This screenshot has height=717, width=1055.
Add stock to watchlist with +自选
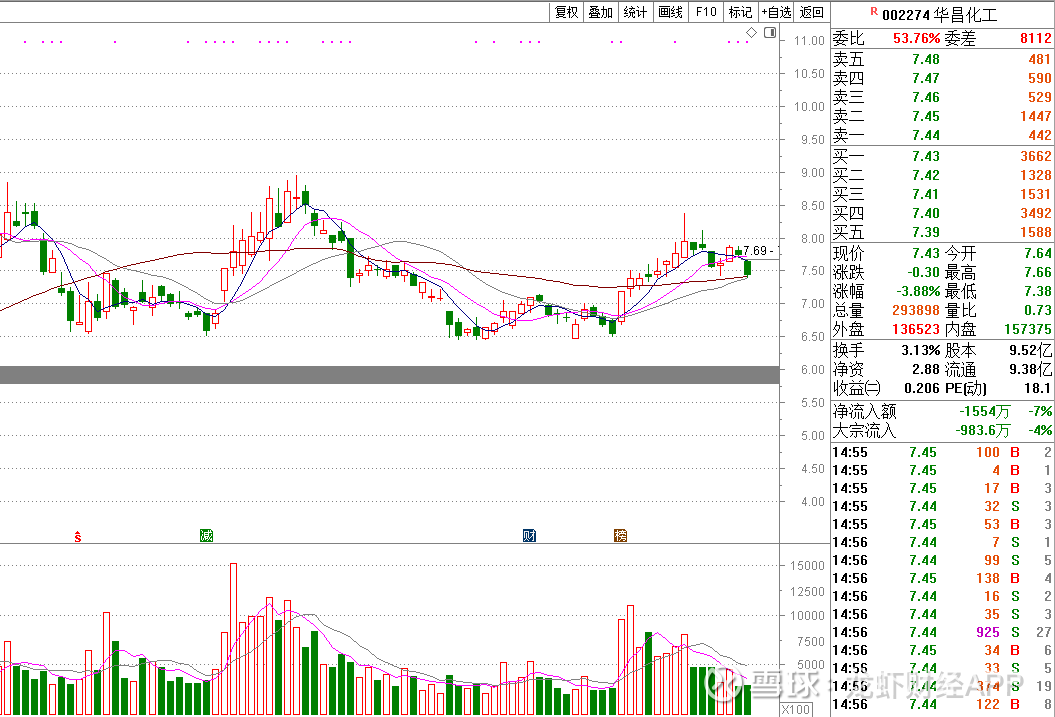pyautogui.click(x=776, y=12)
